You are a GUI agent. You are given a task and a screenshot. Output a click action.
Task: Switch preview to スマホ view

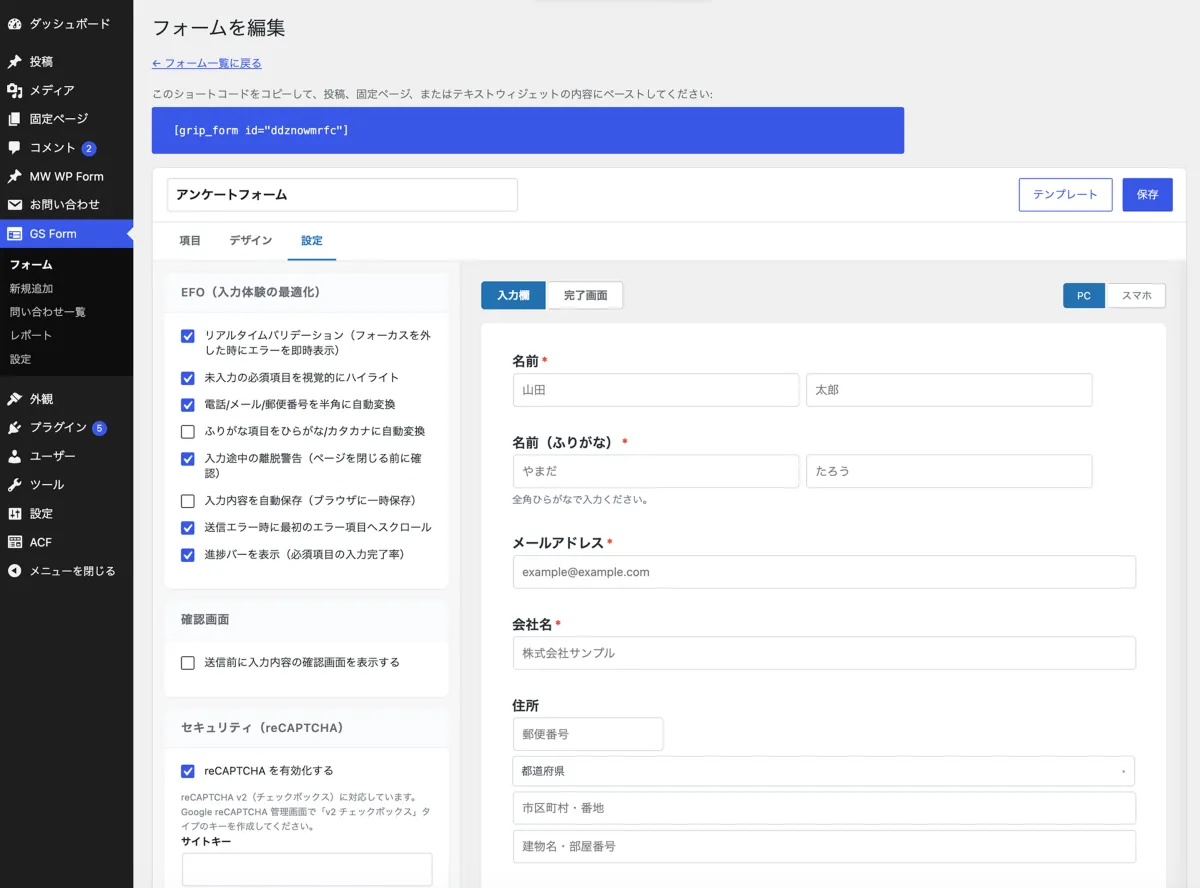[1136, 295]
